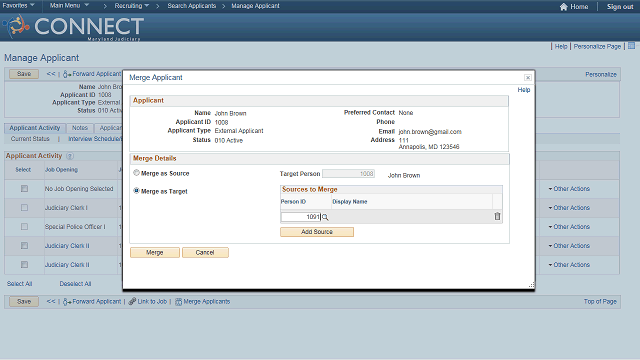Viewport: 640px width, 360px height.
Task: Click the Select All link
Action: click(x=19, y=284)
